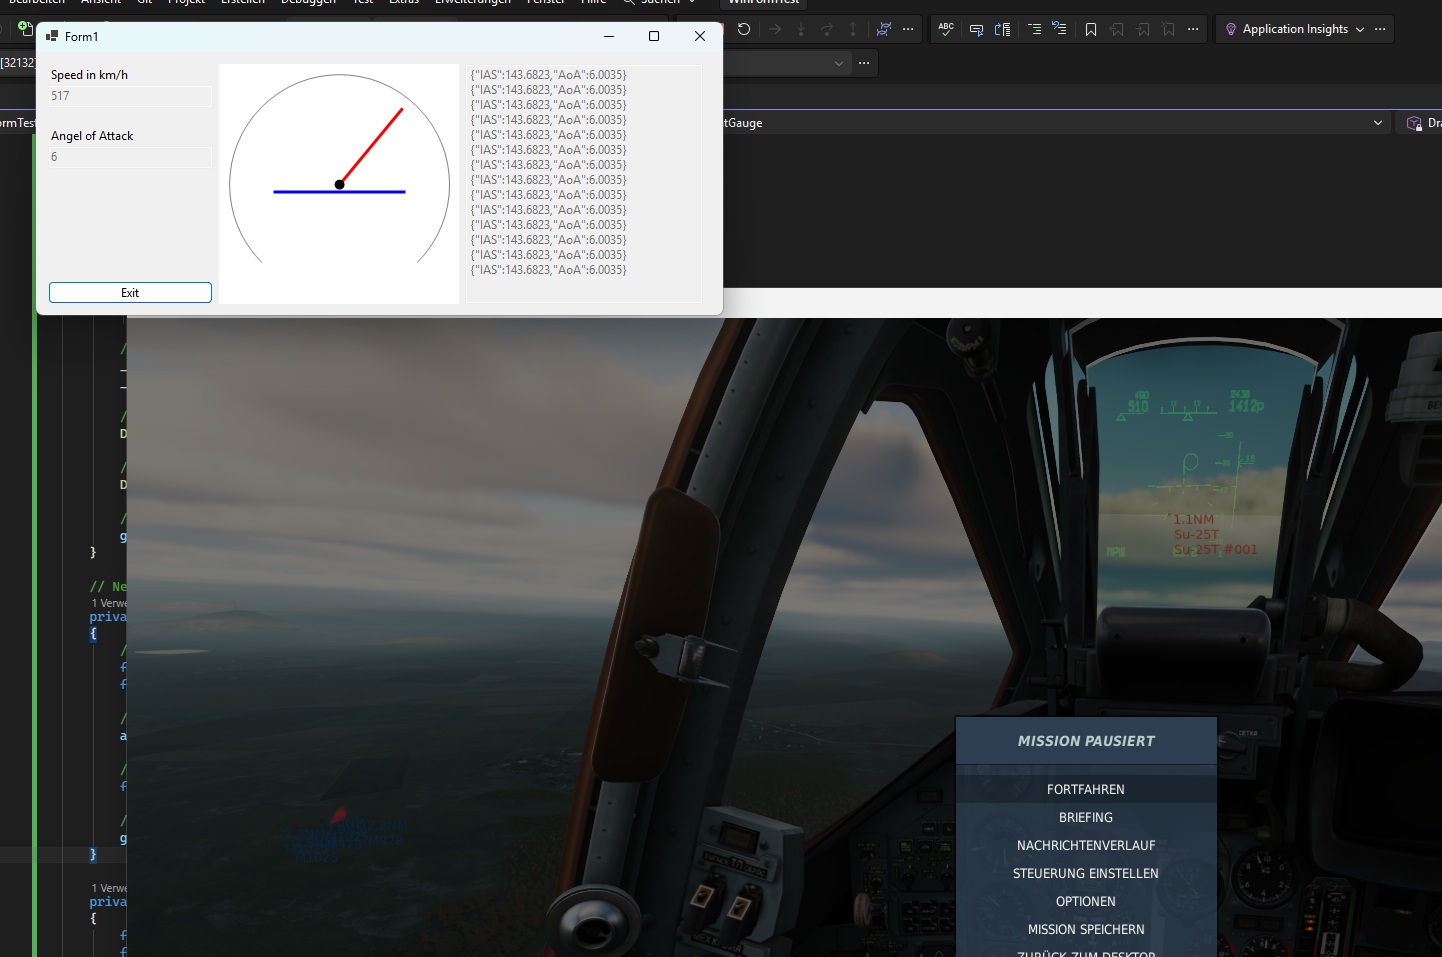Open overflow menu next to Application Insights

pyautogui.click(x=1380, y=29)
